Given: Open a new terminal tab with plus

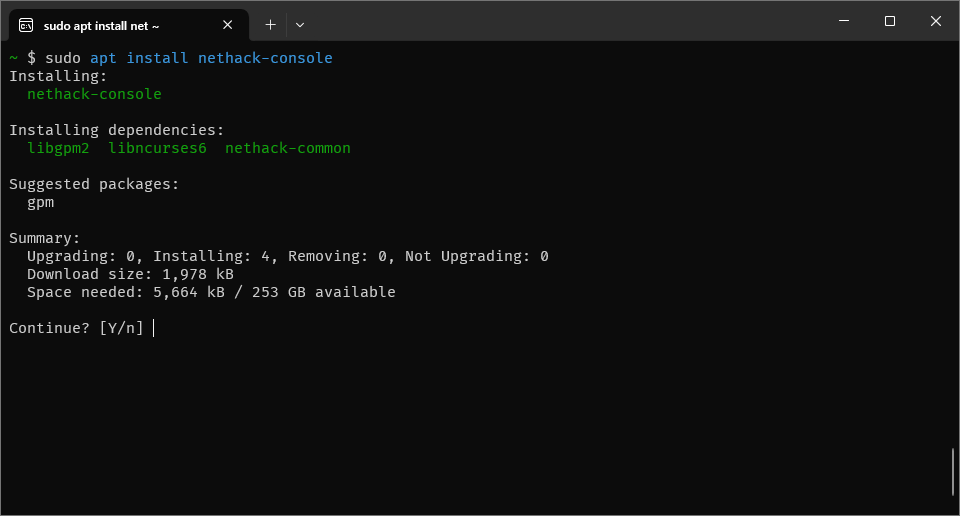Looking at the screenshot, I should [270, 24].
